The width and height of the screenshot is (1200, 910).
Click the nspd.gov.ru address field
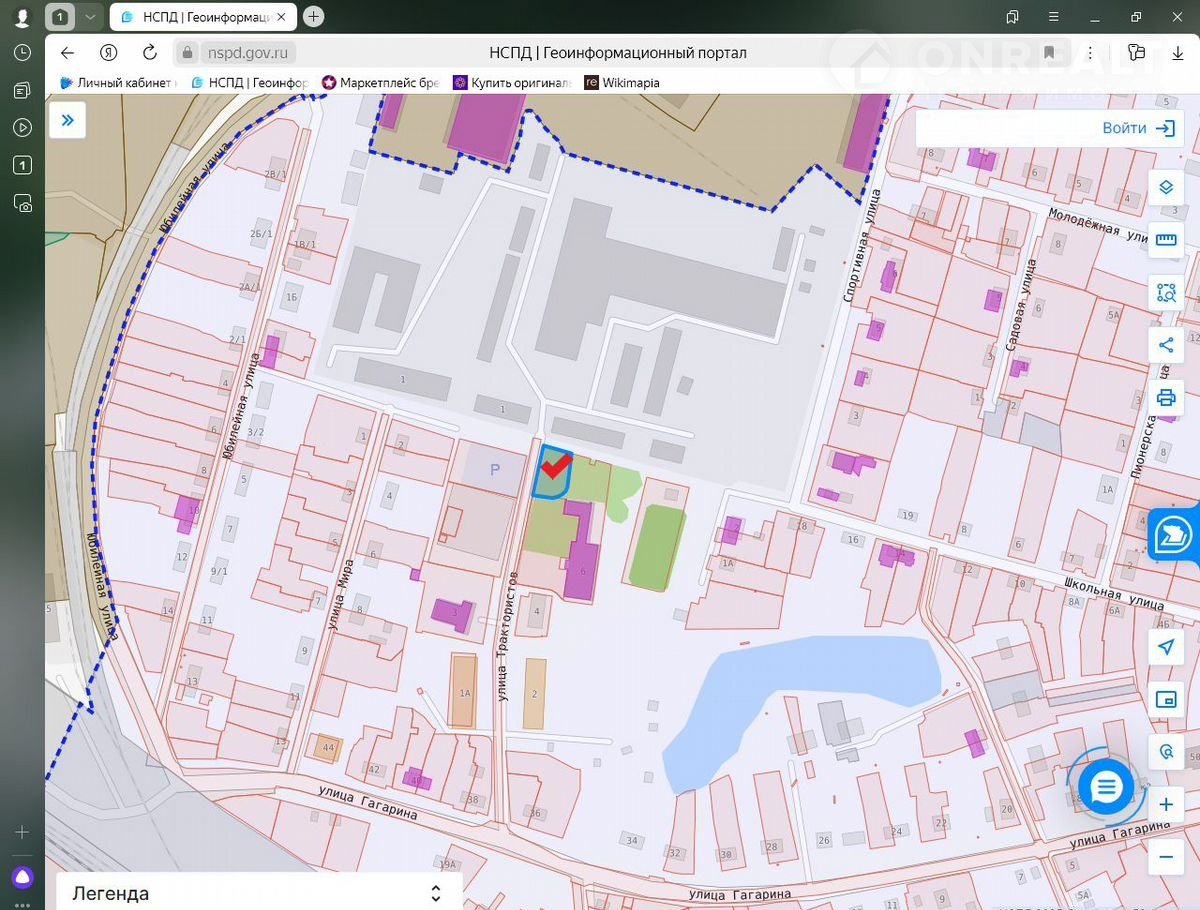coord(250,53)
